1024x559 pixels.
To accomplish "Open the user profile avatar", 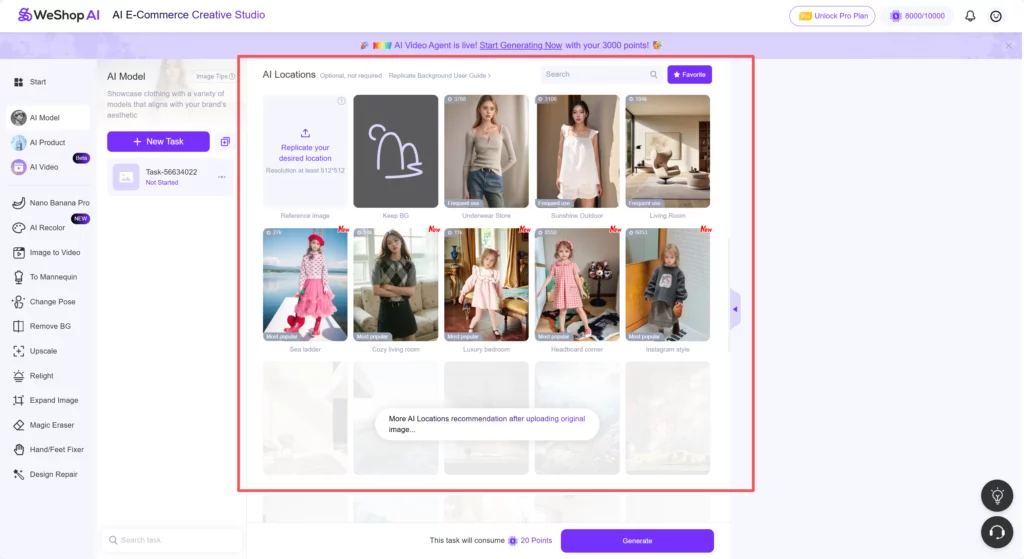I will [x=996, y=16].
